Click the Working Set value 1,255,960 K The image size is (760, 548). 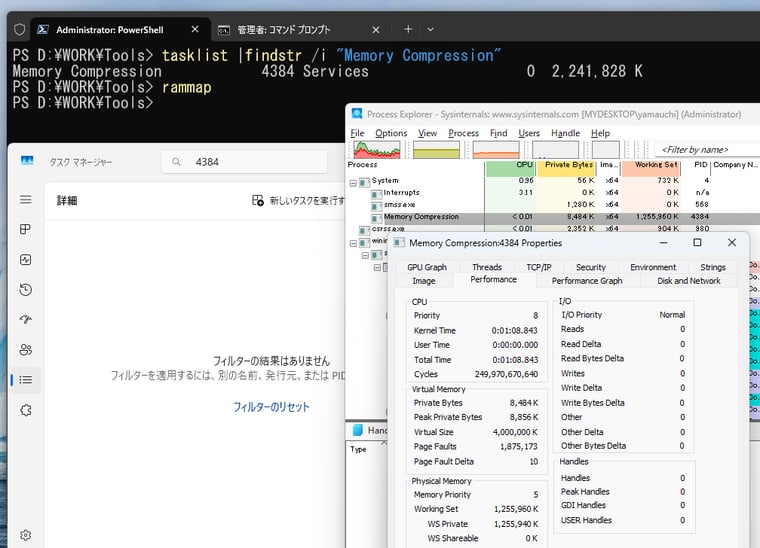pyautogui.click(x=516, y=509)
